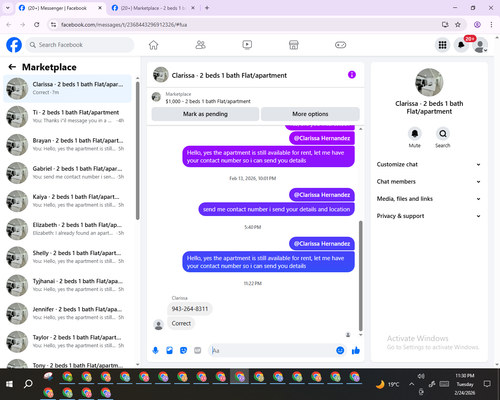The height and width of the screenshot is (400, 500).
Task: Click the phone number 943-264-8311 message
Action: (190, 309)
